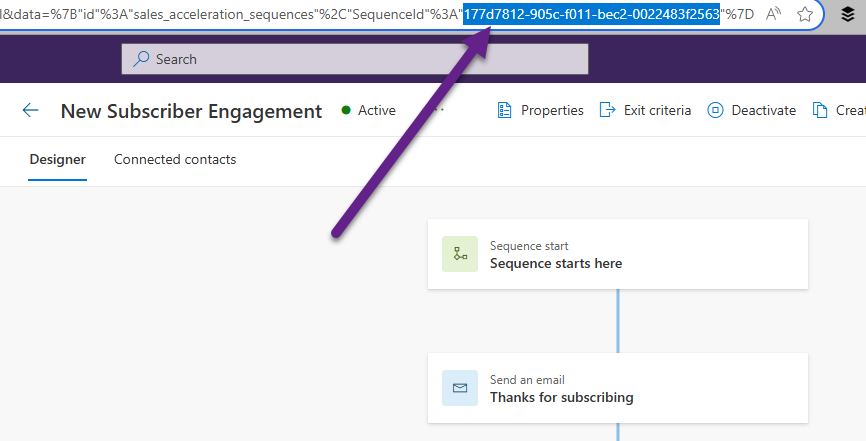Screen dimensions: 866x441
Task: Add the page to favorites with the star
Action: 805,14
